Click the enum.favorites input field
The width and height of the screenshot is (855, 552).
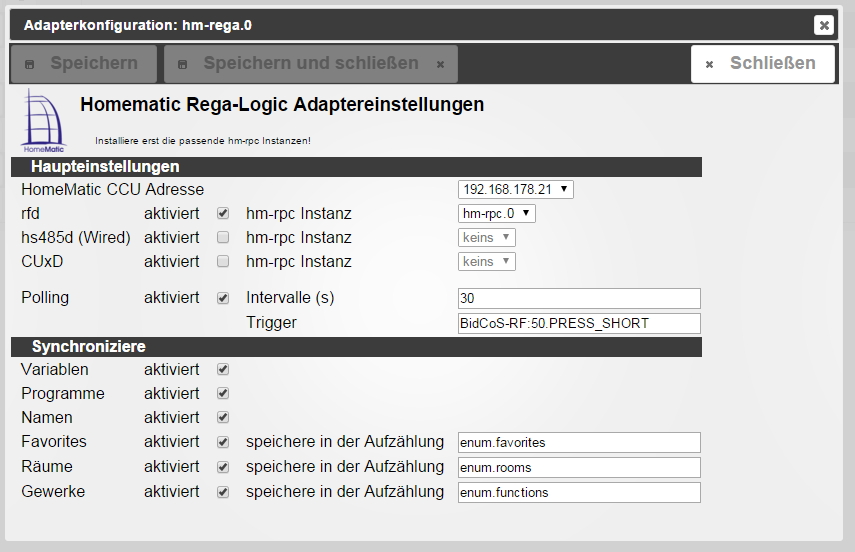point(579,442)
